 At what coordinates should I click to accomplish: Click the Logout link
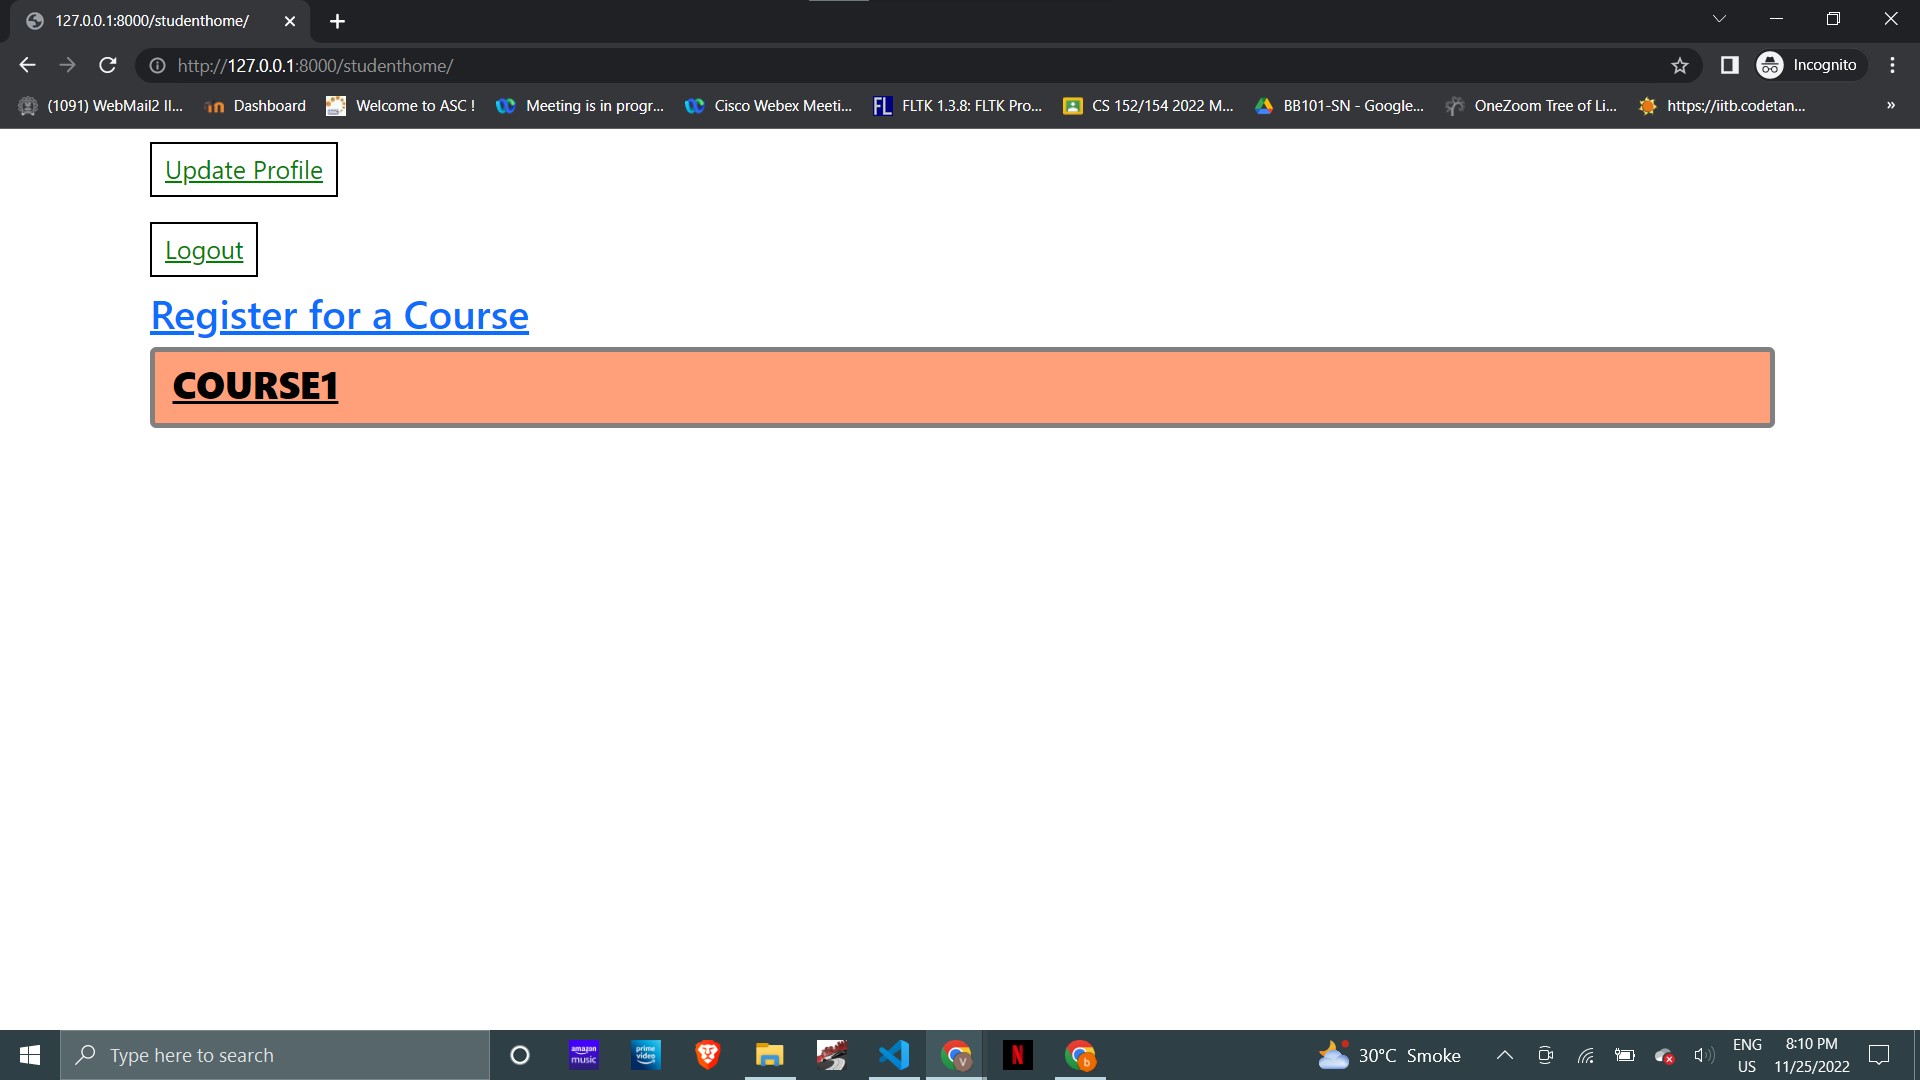[x=204, y=250]
